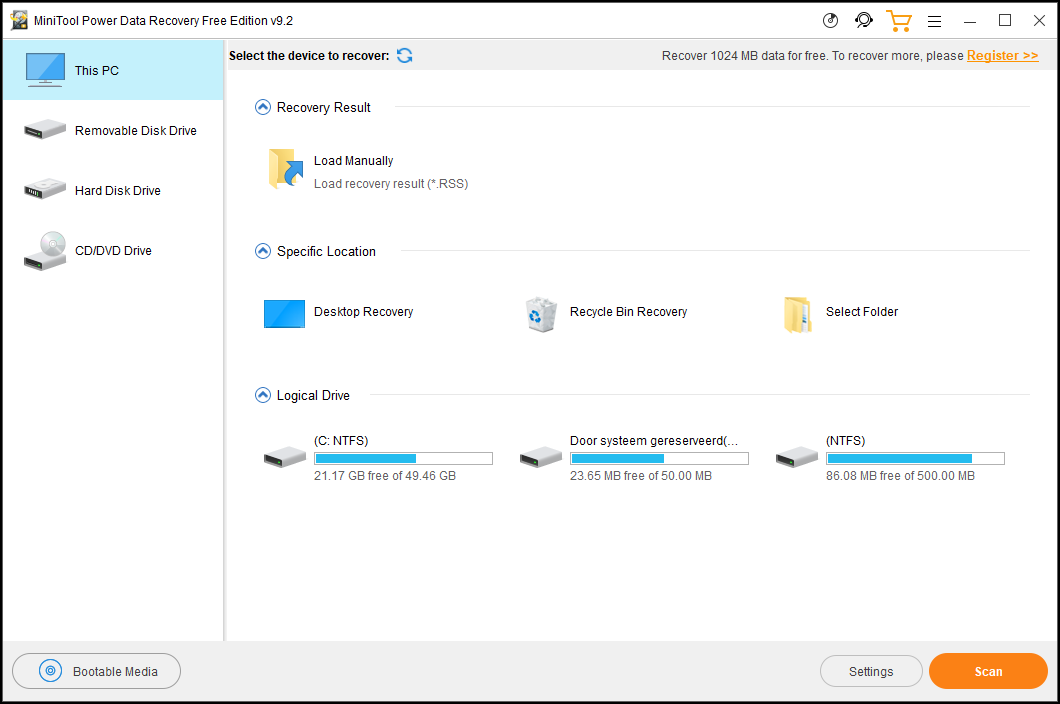Minimize the MiniTool window
The width and height of the screenshot is (1060, 704).
(970, 21)
